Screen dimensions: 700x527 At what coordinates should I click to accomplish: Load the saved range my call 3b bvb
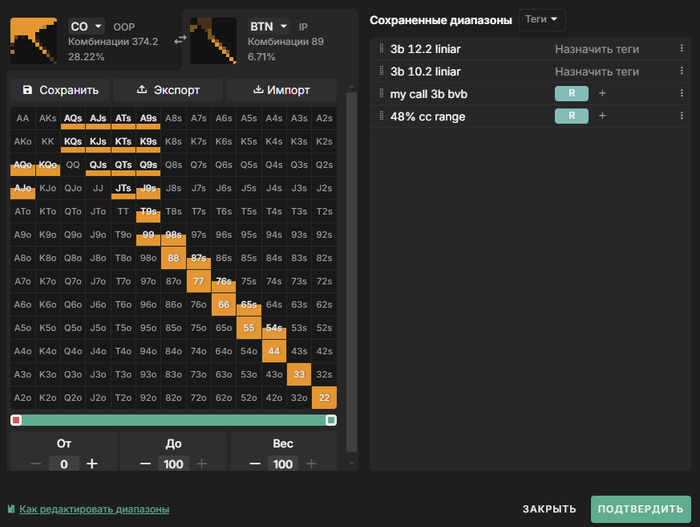tap(429, 94)
